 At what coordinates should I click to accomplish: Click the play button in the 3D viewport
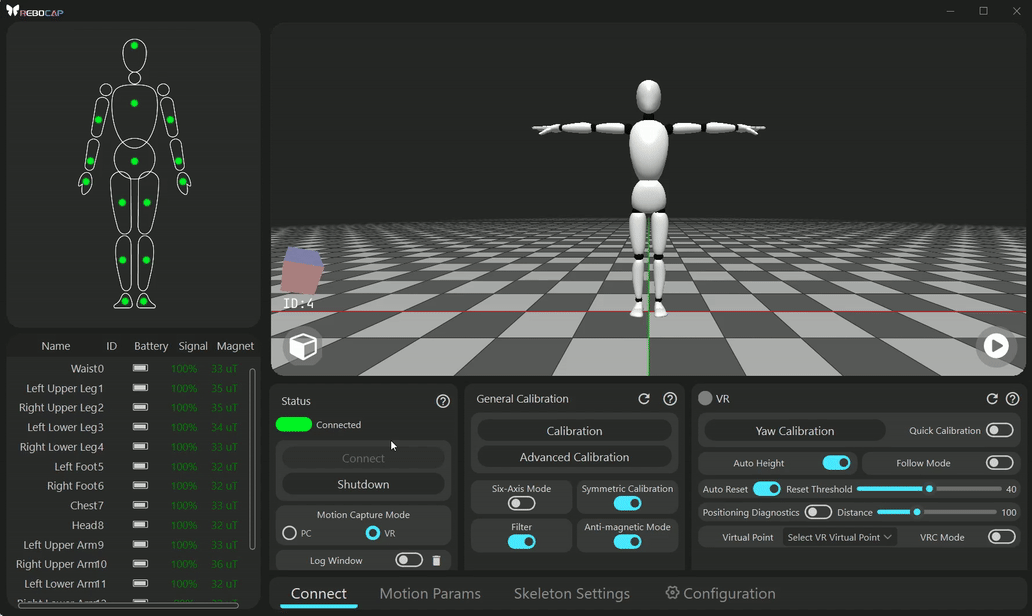pos(996,346)
